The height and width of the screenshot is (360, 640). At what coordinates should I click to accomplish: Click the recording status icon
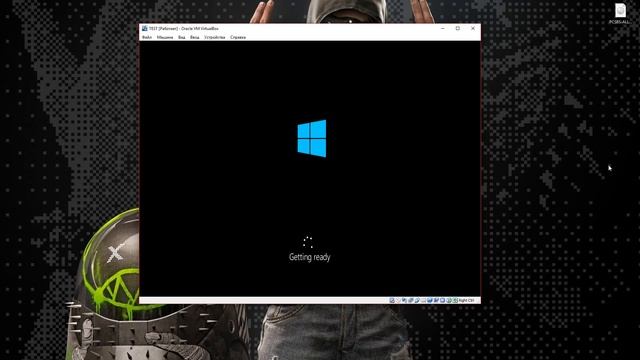(x=436, y=300)
